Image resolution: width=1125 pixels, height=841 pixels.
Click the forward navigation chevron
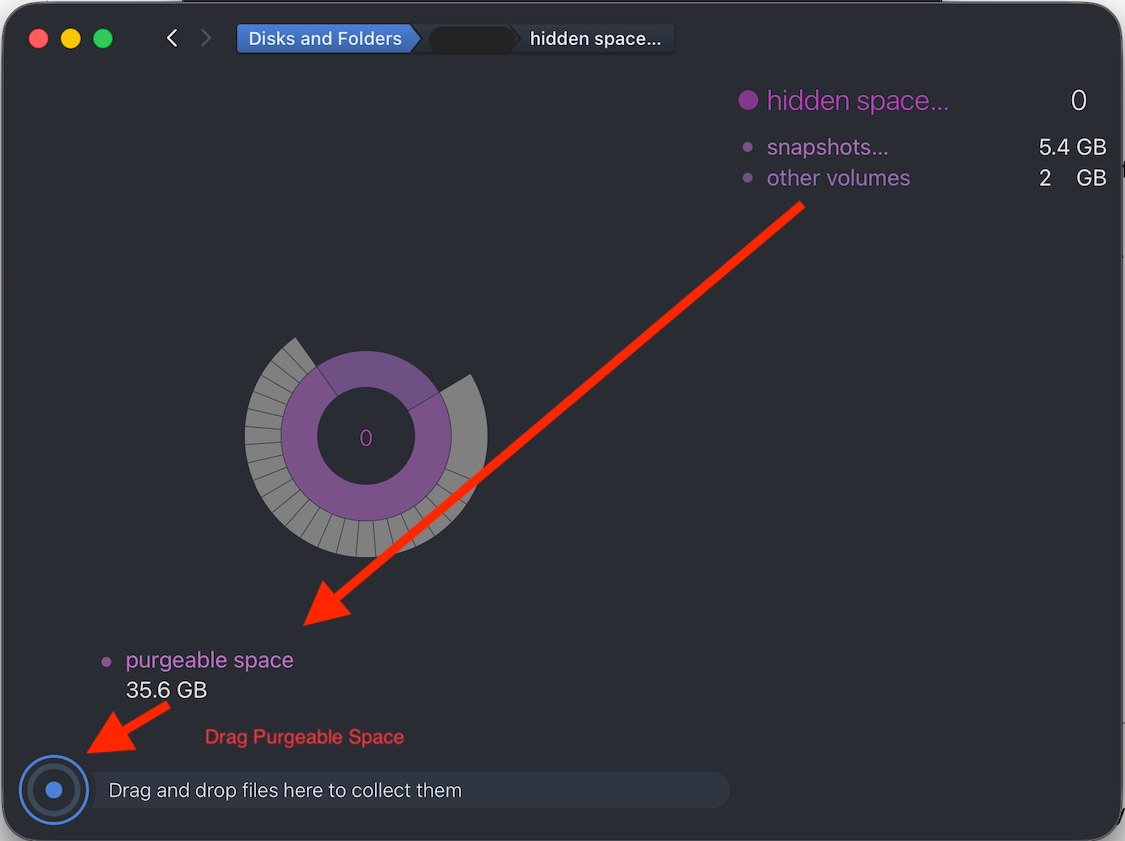coord(206,38)
